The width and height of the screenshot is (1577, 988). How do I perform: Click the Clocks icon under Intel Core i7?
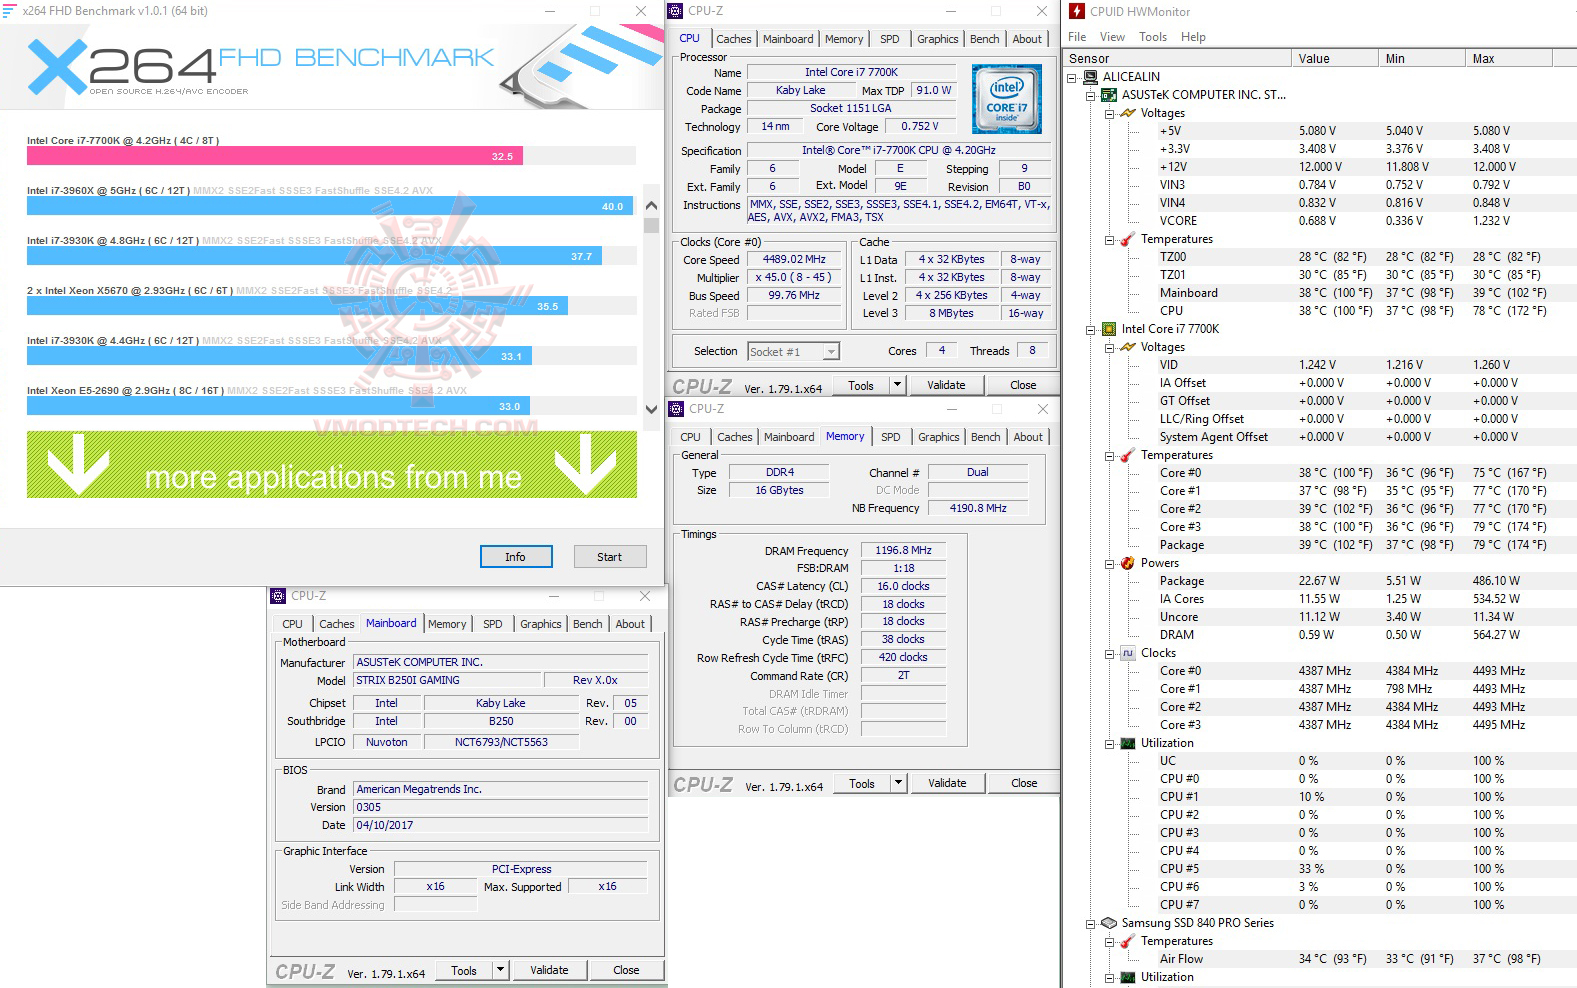pos(1127,653)
